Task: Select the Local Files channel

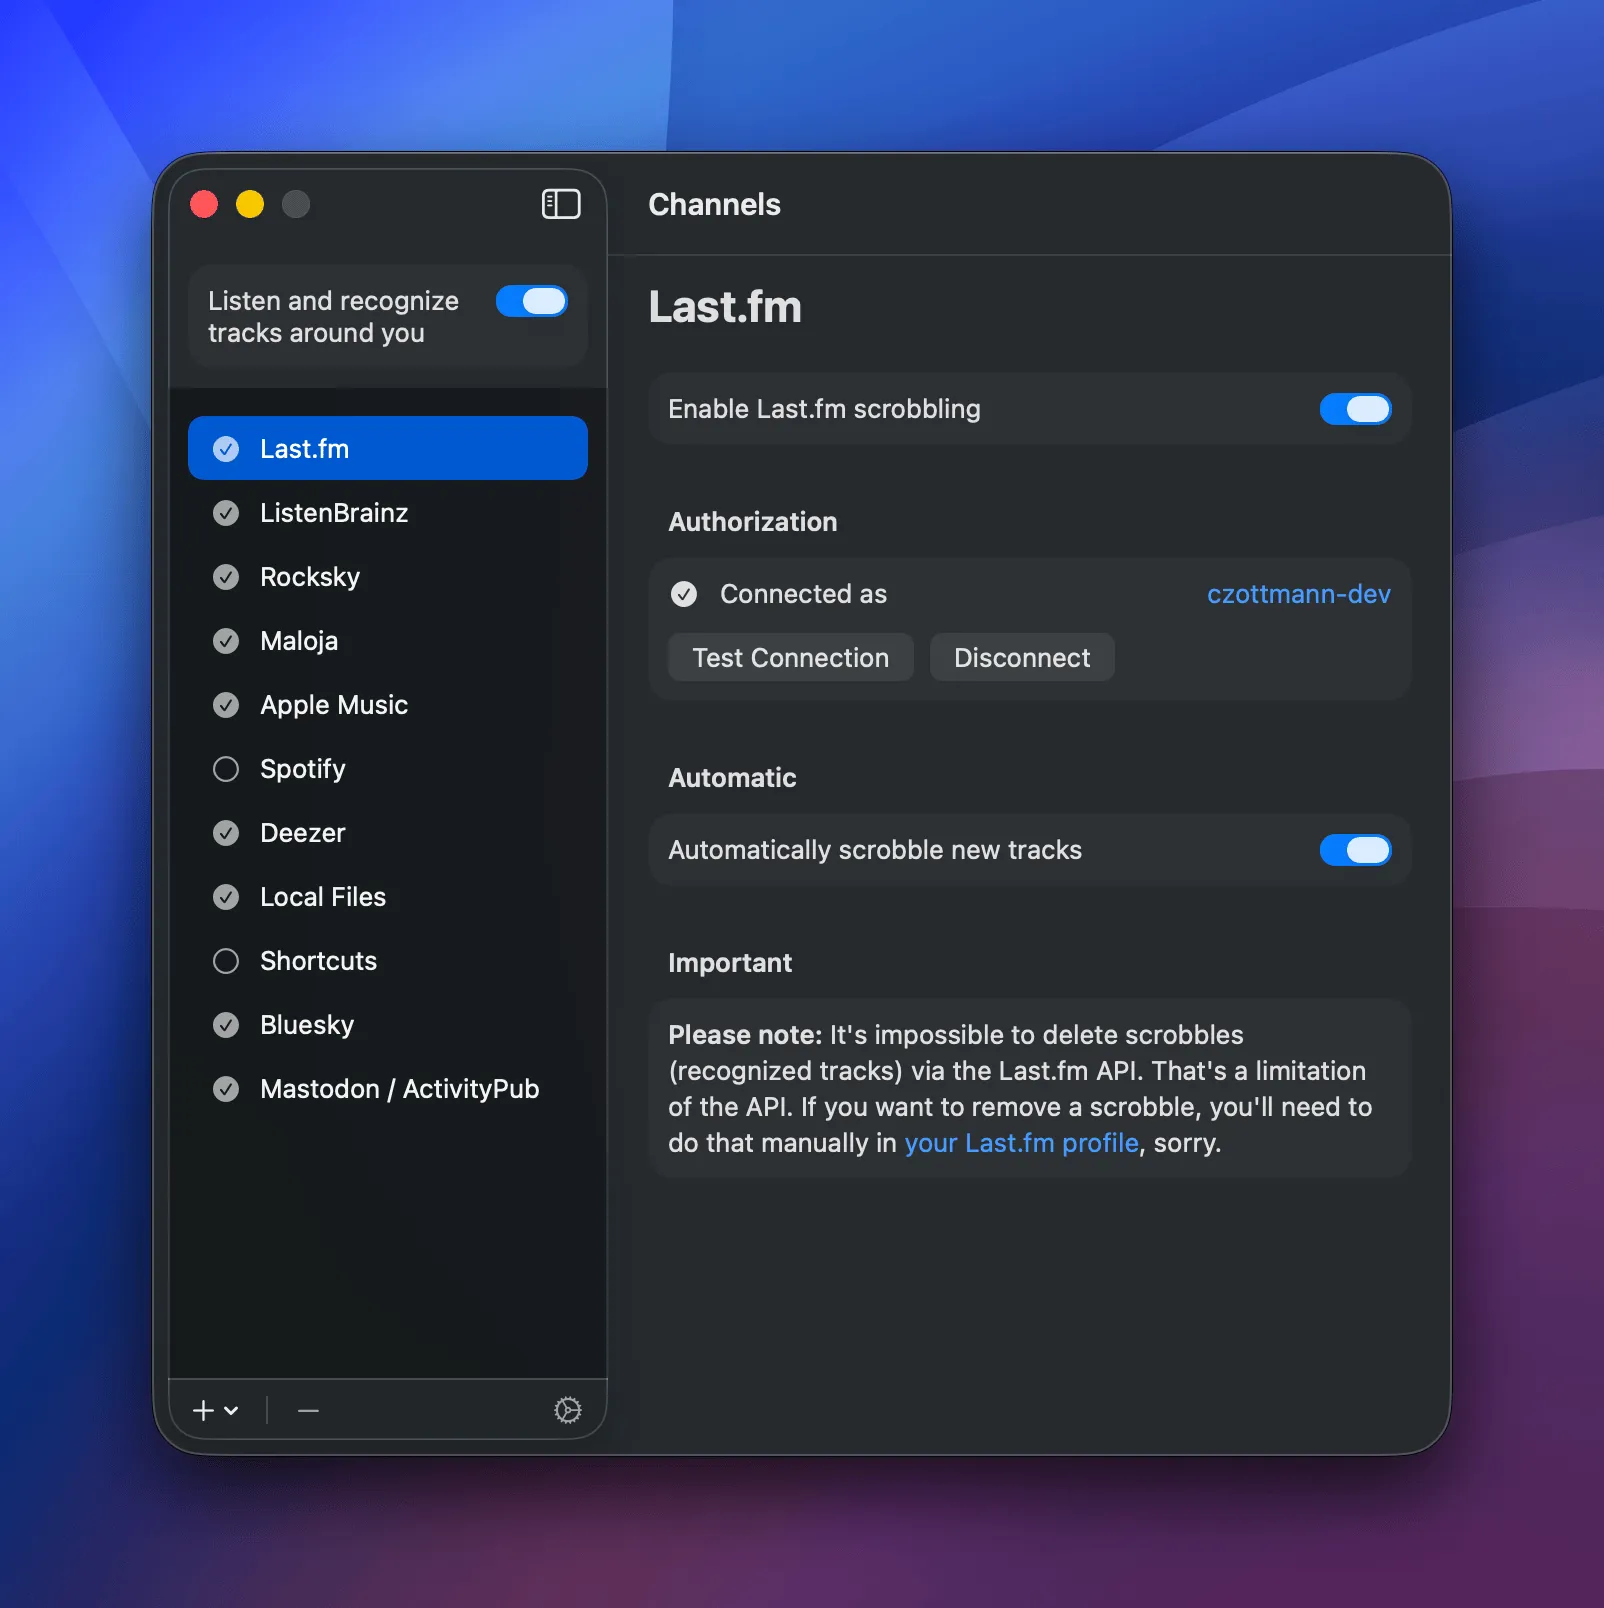Action: 388,897
